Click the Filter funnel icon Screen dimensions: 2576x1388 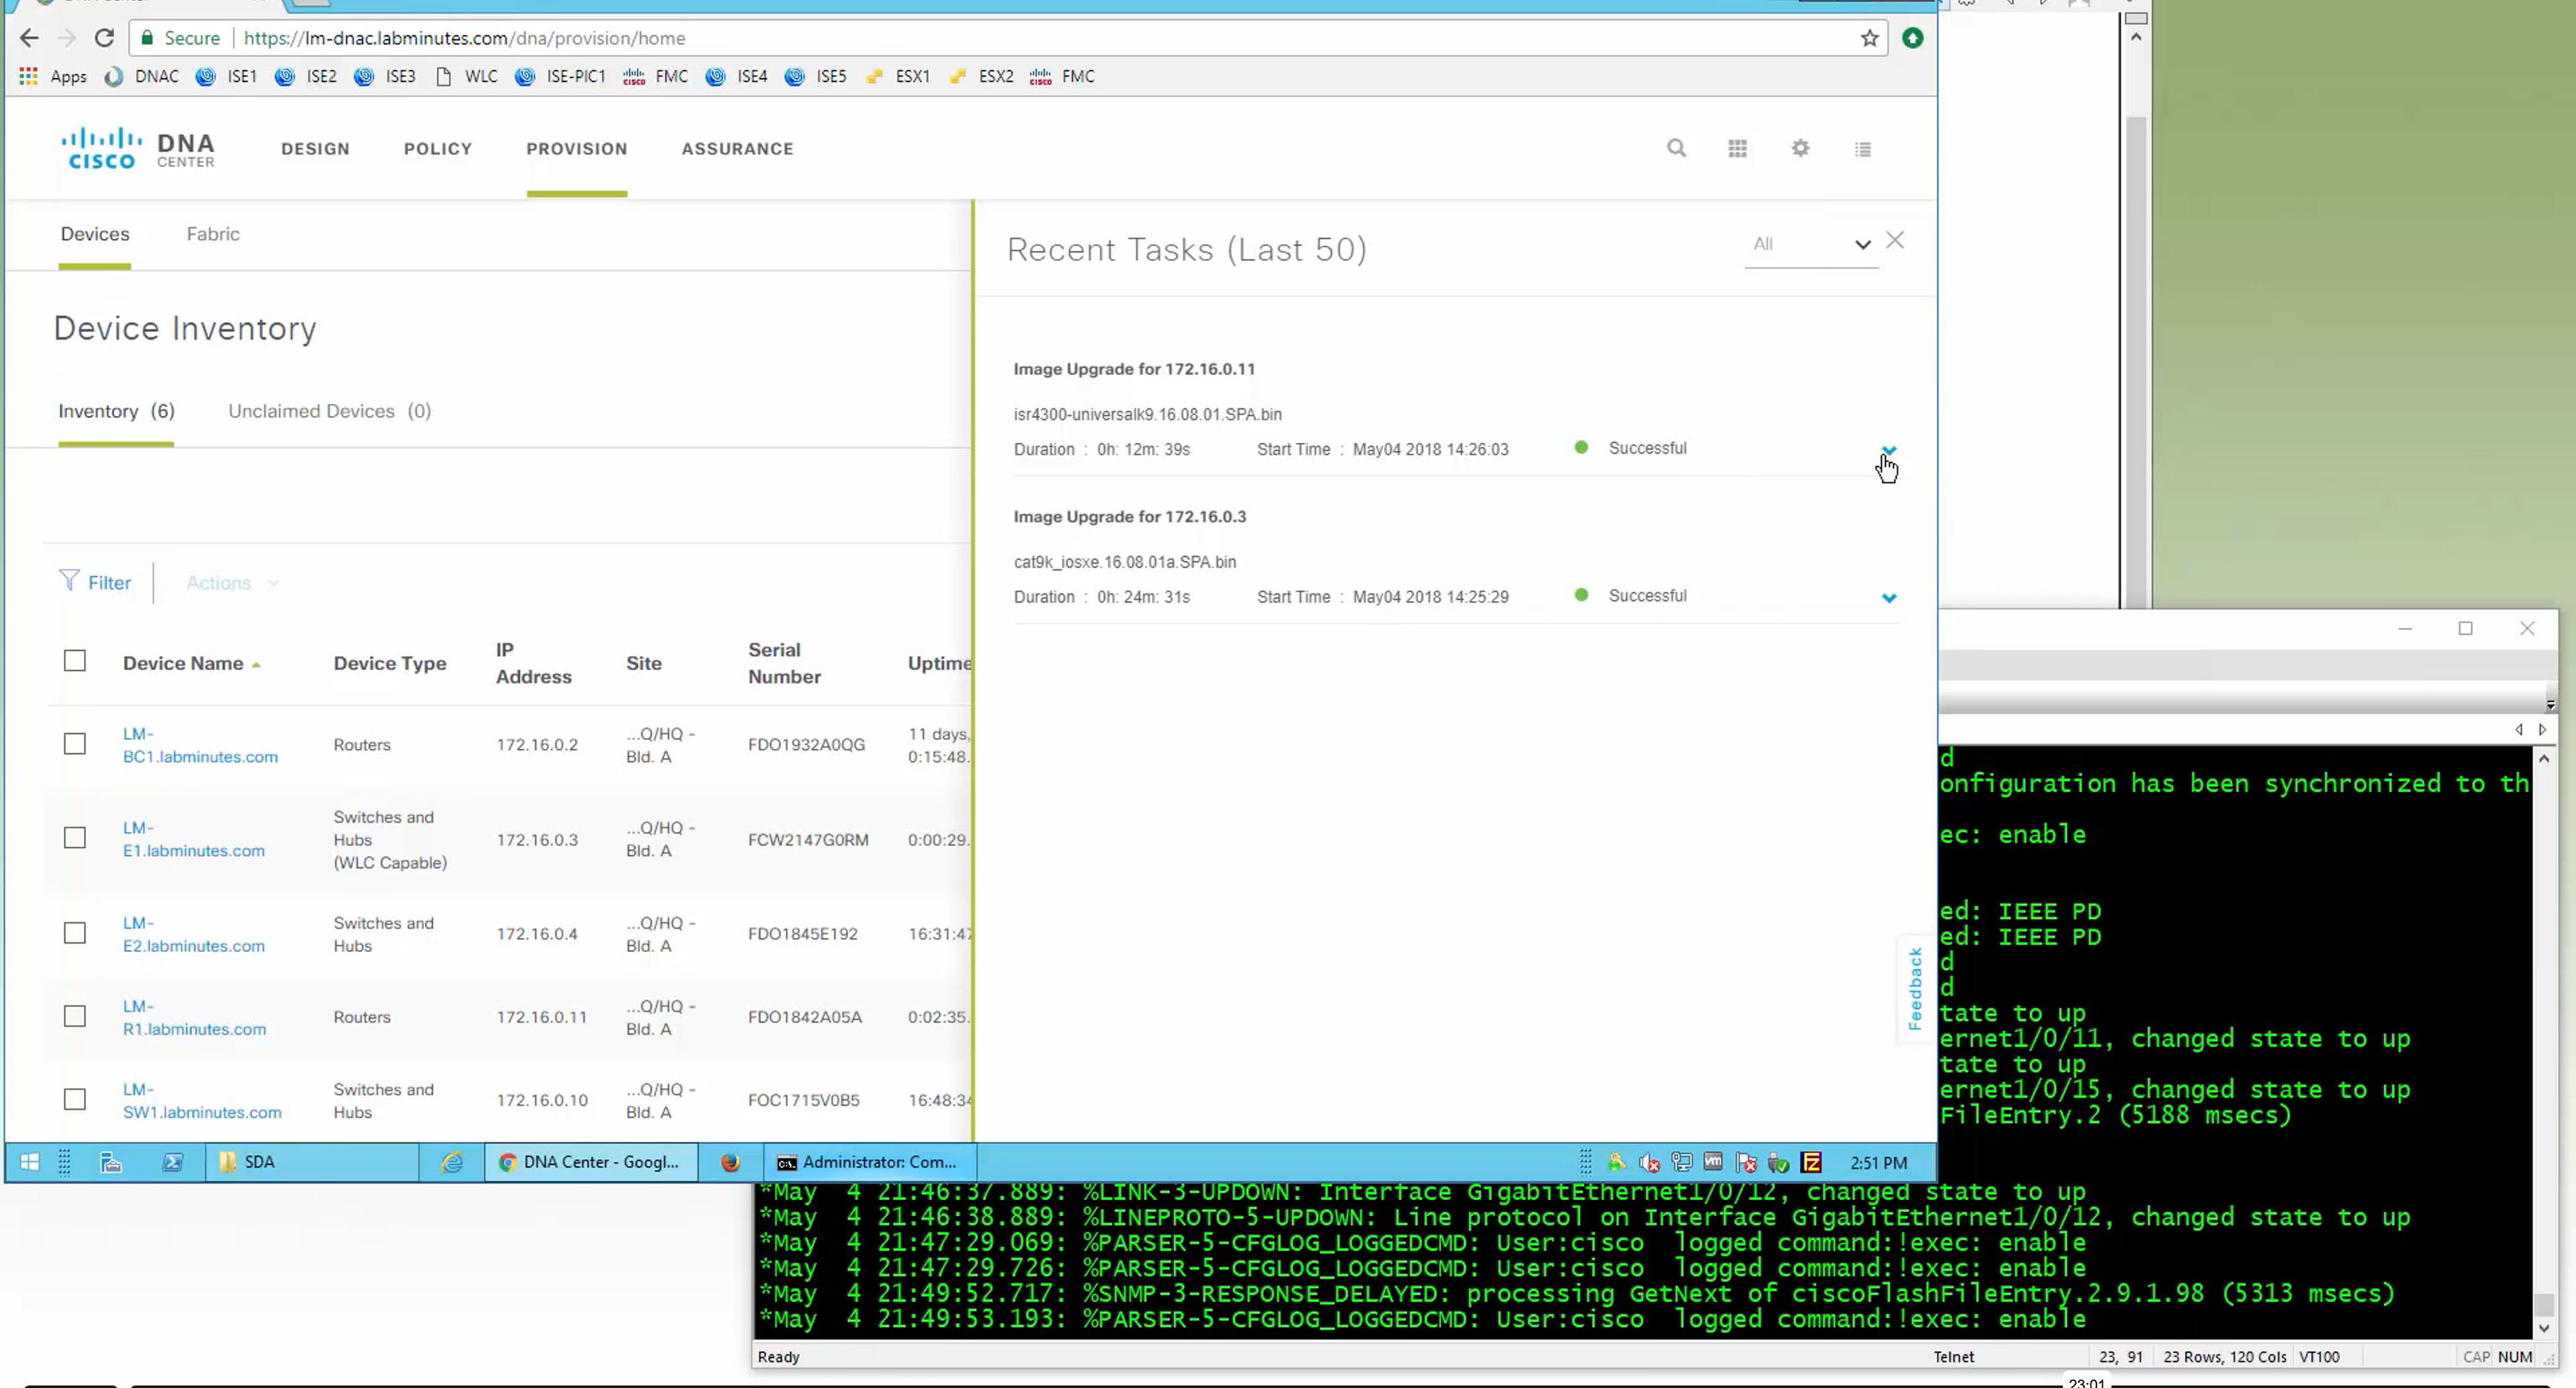(x=69, y=581)
